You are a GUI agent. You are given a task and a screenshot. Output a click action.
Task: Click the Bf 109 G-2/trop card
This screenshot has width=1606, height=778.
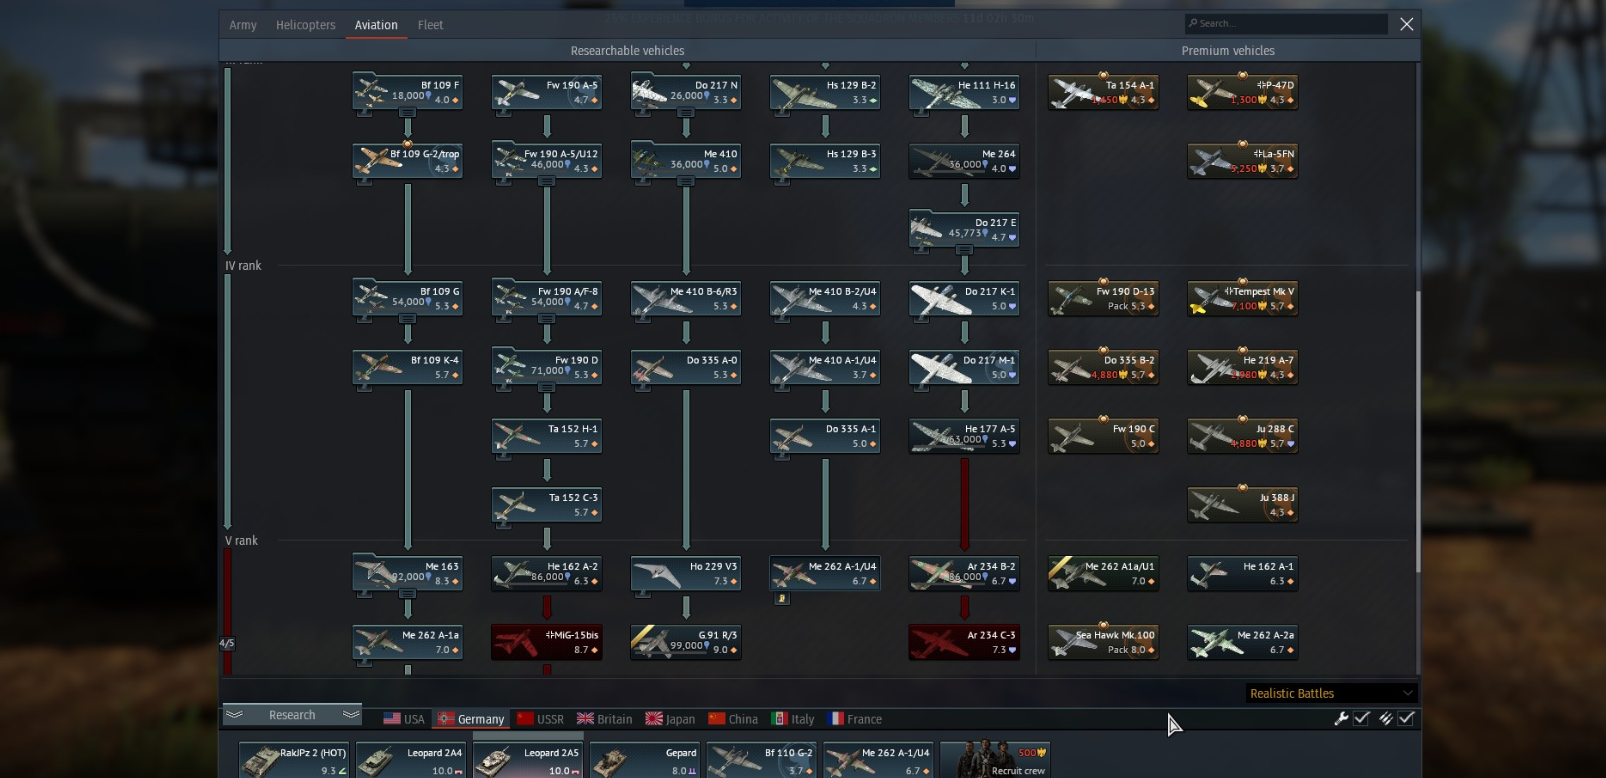point(407,161)
